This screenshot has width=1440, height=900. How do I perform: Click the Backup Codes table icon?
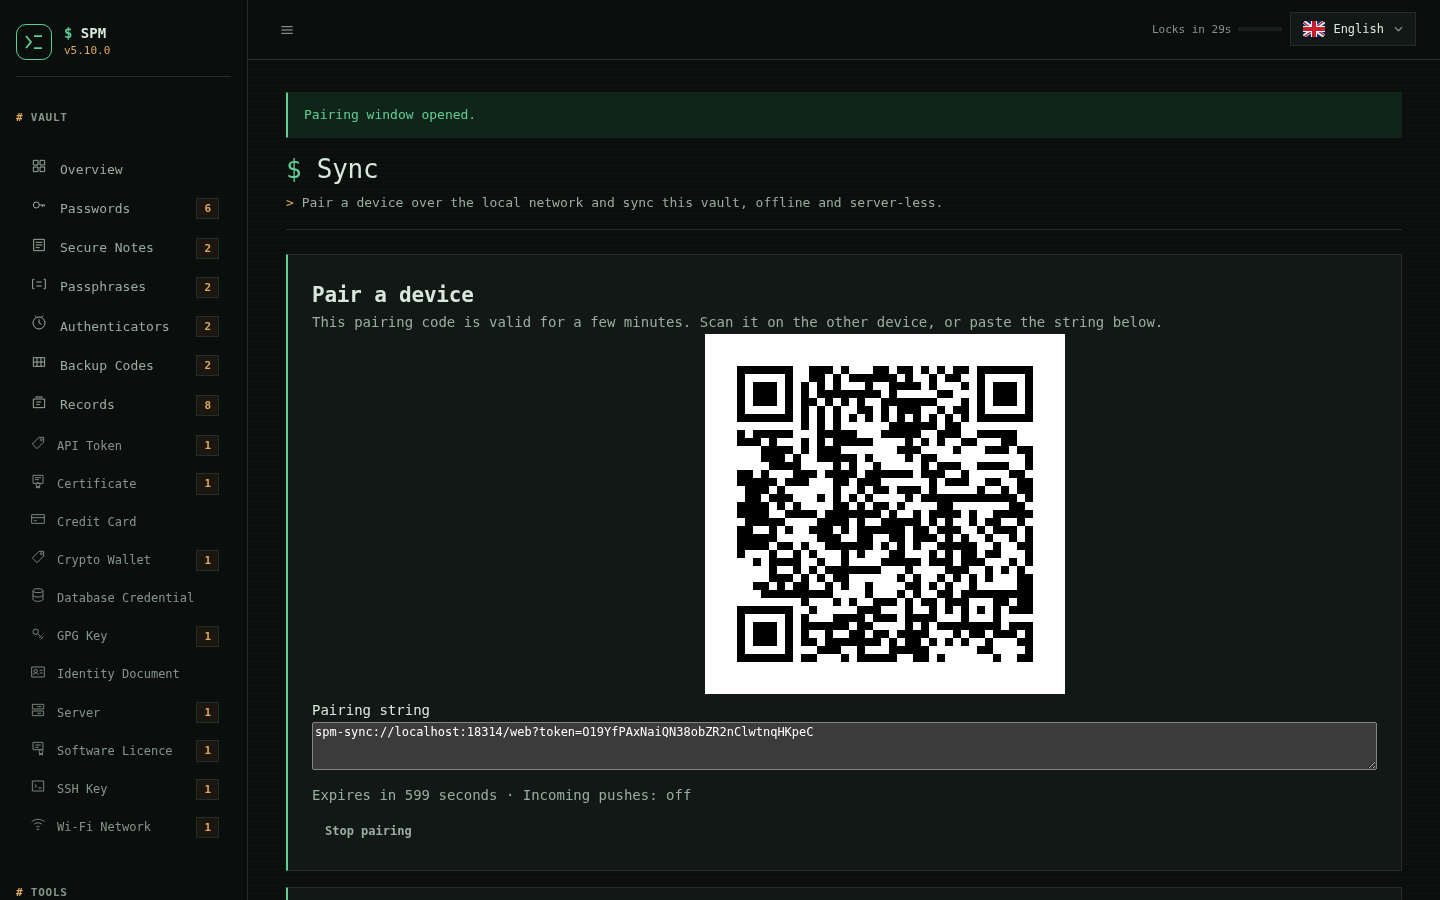point(39,362)
